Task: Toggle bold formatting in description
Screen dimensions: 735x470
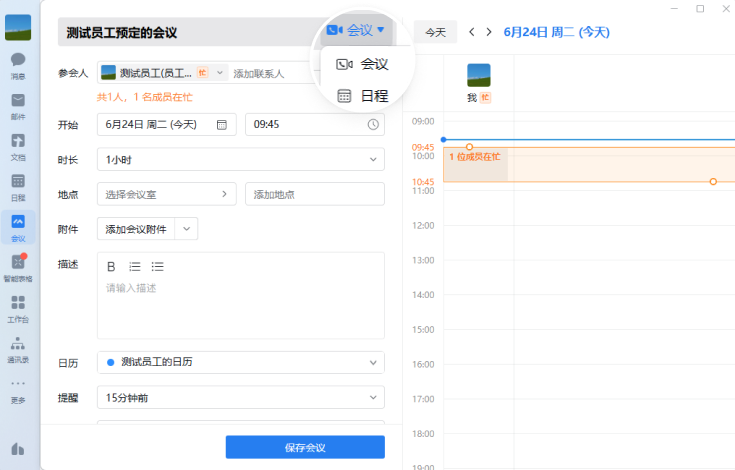Action: 111,267
